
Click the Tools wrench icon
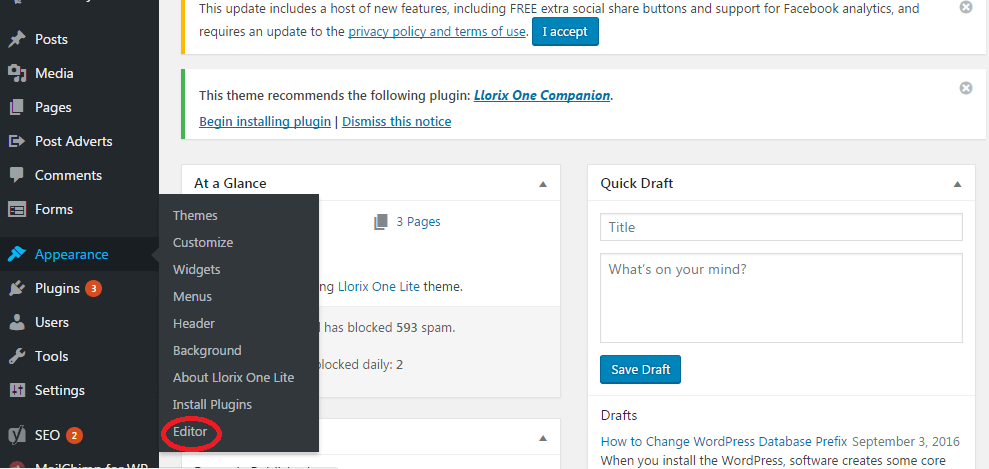click(x=16, y=356)
